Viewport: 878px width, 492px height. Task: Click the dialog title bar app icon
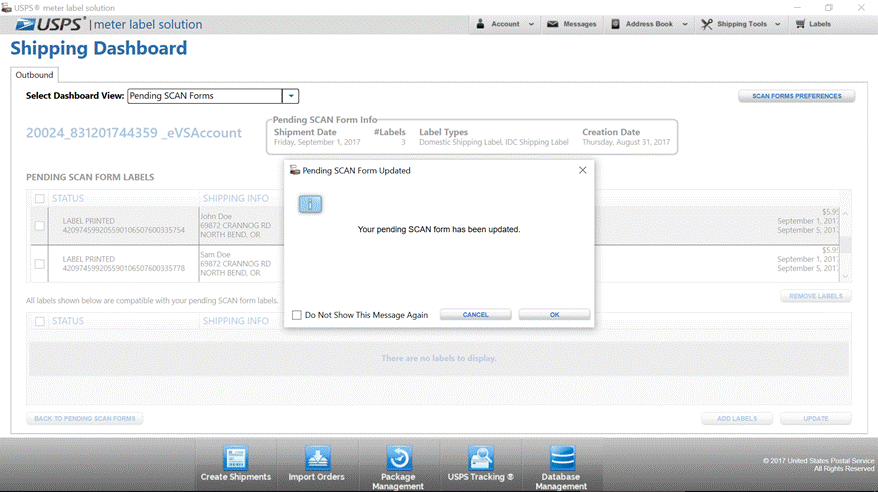pyautogui.click(x=295, y=170)
